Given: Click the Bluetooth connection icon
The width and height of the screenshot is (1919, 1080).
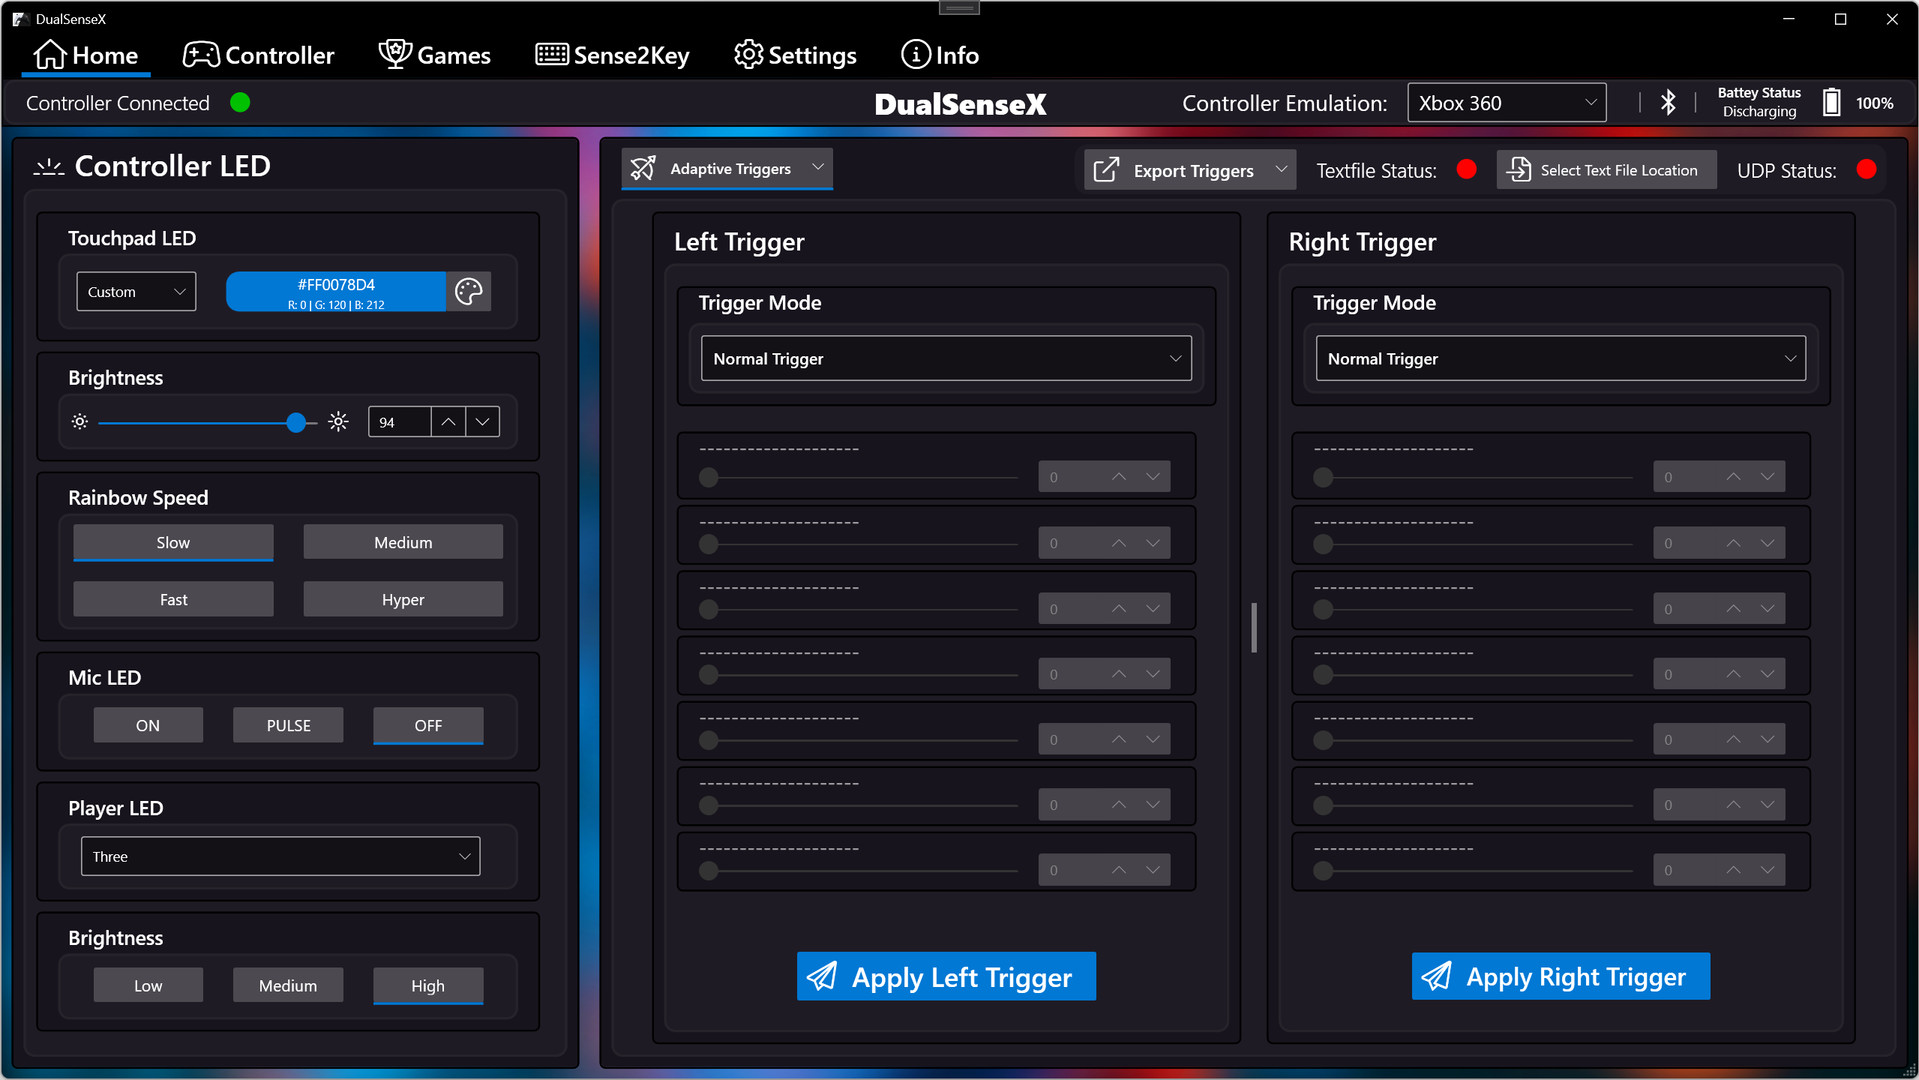Looking at the screenshot, I should (1667, 103).
